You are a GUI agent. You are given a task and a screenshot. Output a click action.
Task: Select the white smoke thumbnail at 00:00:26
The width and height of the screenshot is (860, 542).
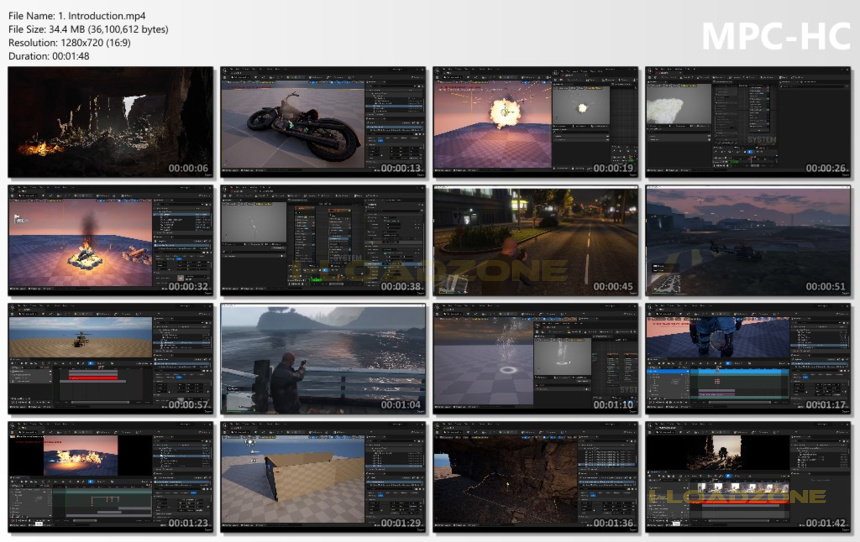pos(748,122)
